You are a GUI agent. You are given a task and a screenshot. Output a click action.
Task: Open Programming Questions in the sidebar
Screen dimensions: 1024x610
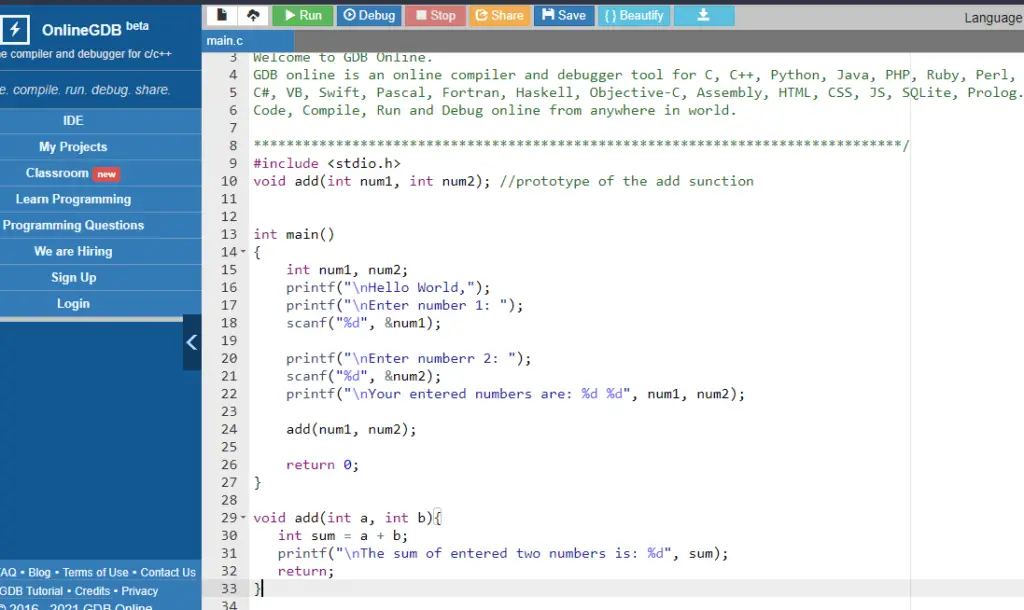coord(73,225)
